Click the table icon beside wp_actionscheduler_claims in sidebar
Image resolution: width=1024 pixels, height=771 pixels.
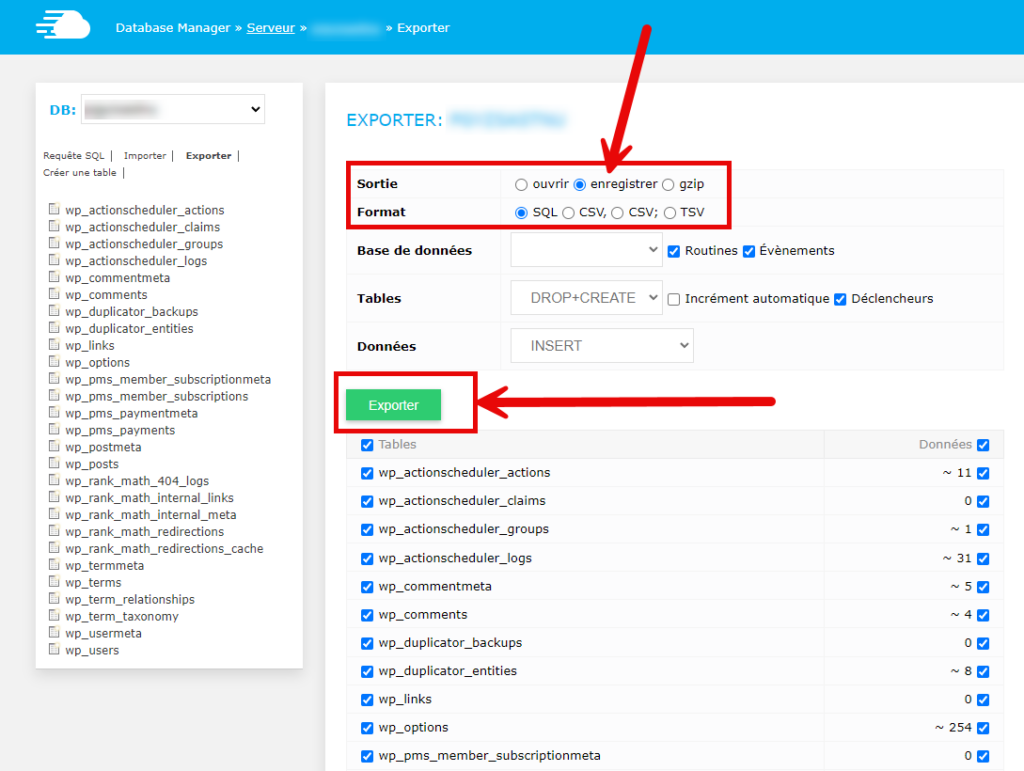click(54, 226)
